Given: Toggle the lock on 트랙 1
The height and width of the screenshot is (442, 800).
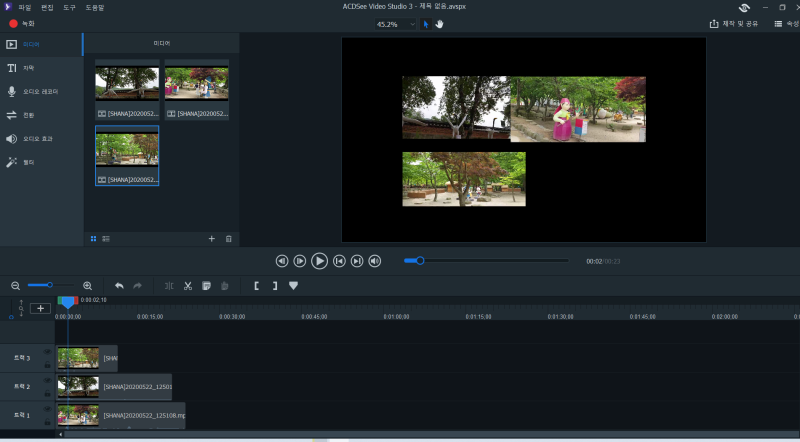Looking at the screenshot, I should coord(47,422).
